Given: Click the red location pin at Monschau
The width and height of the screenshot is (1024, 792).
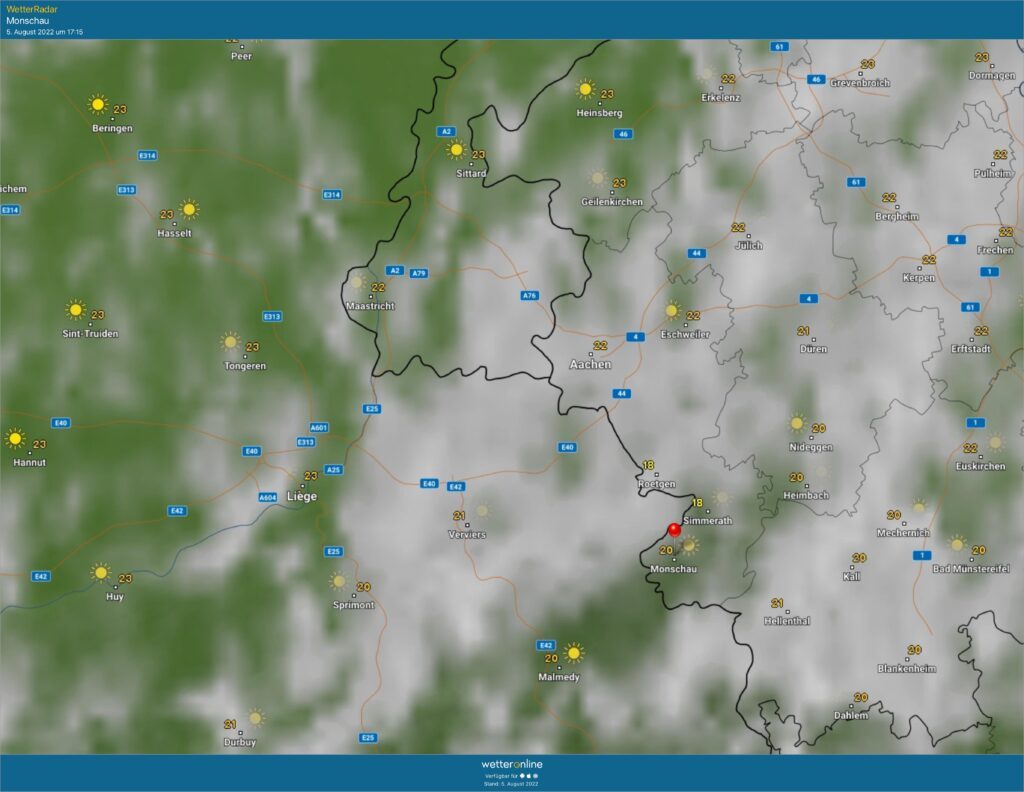Looking at the screenshot, I should (x=675, y=530).
